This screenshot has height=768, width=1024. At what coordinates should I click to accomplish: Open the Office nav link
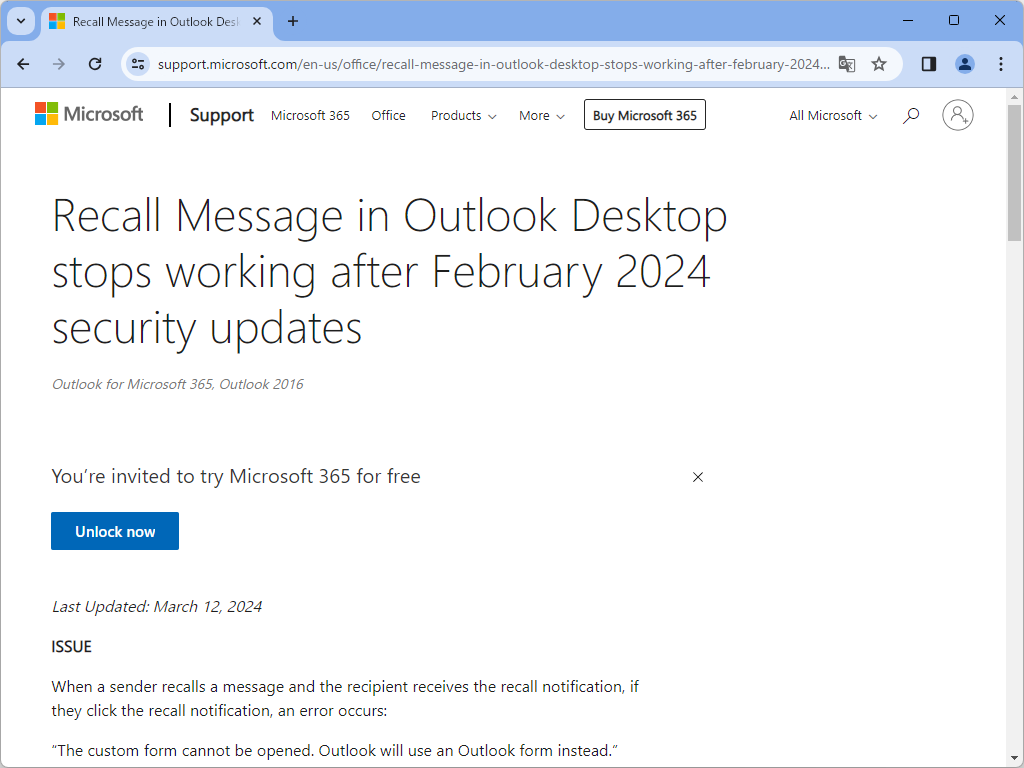click(389, 116)
